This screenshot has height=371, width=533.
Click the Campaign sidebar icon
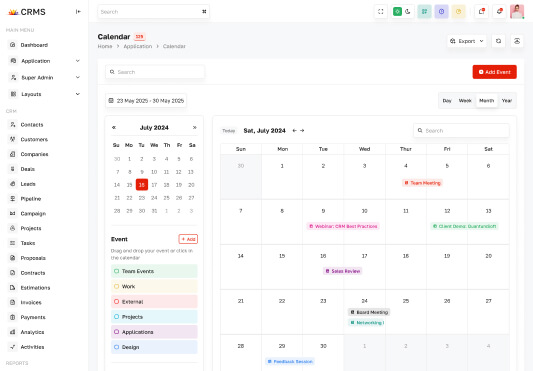click(x=13, y=214)
